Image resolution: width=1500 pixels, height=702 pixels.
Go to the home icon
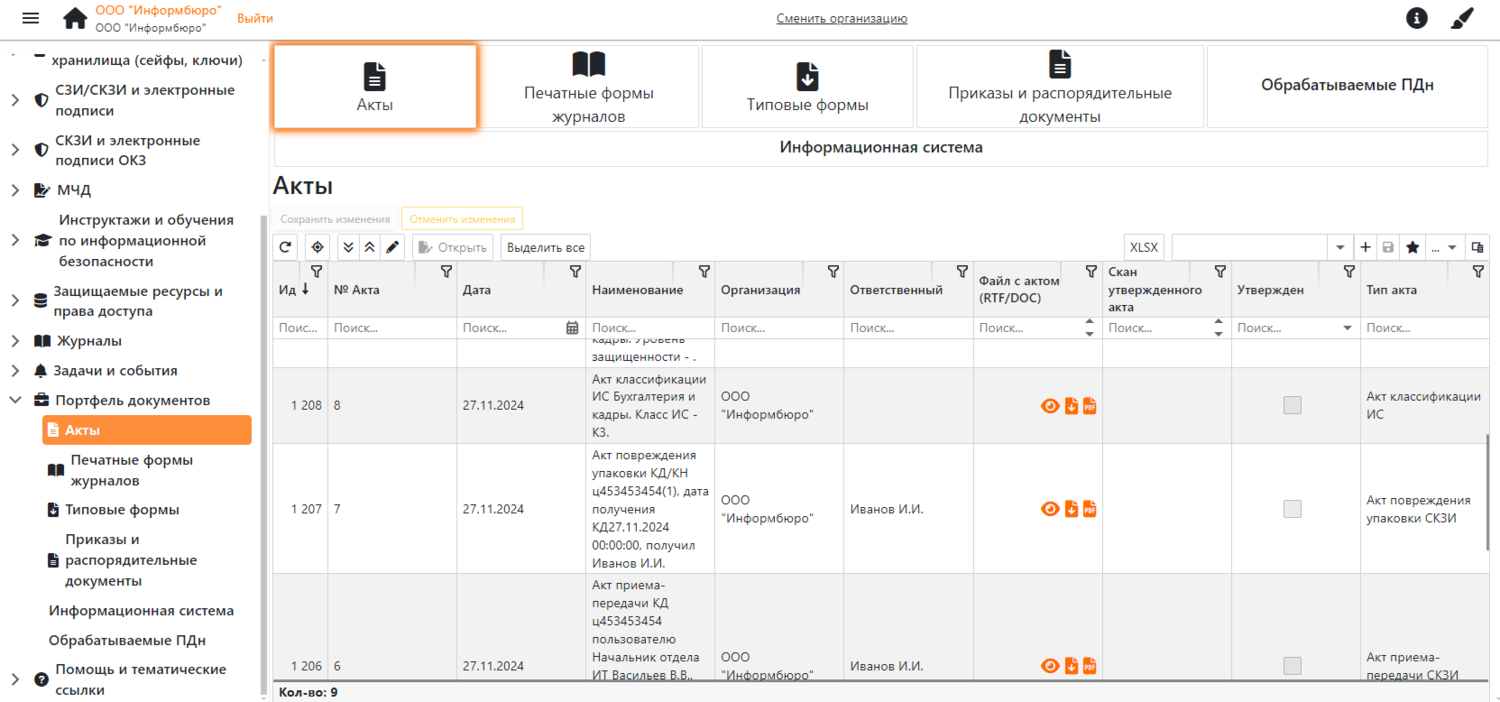pos(75,18)
